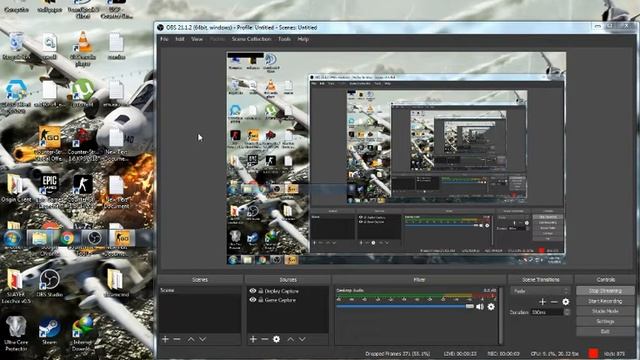Open transition properties gear icon
Screen dimensions: 640x360
tap(565, 302)
